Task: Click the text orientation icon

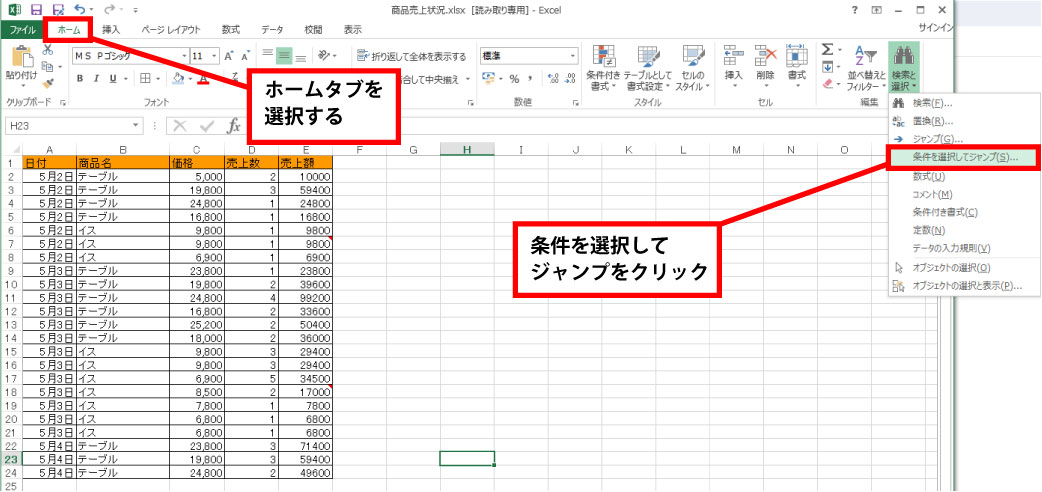Action: [325, 56]
